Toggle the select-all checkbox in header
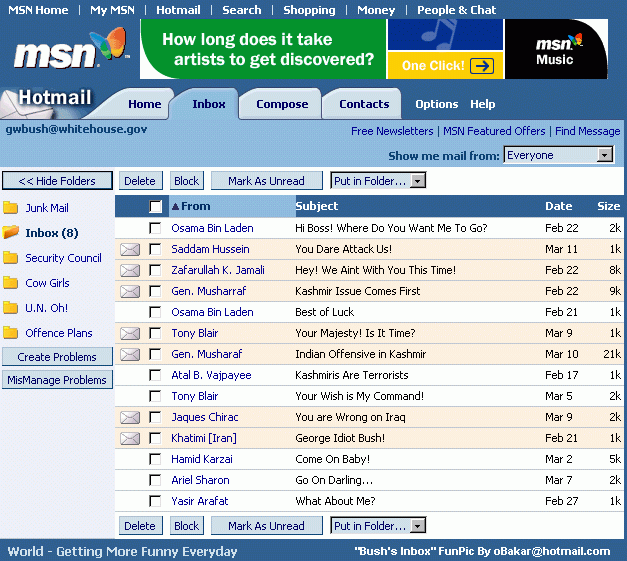The image size is (627, 561). coord(155,206)
